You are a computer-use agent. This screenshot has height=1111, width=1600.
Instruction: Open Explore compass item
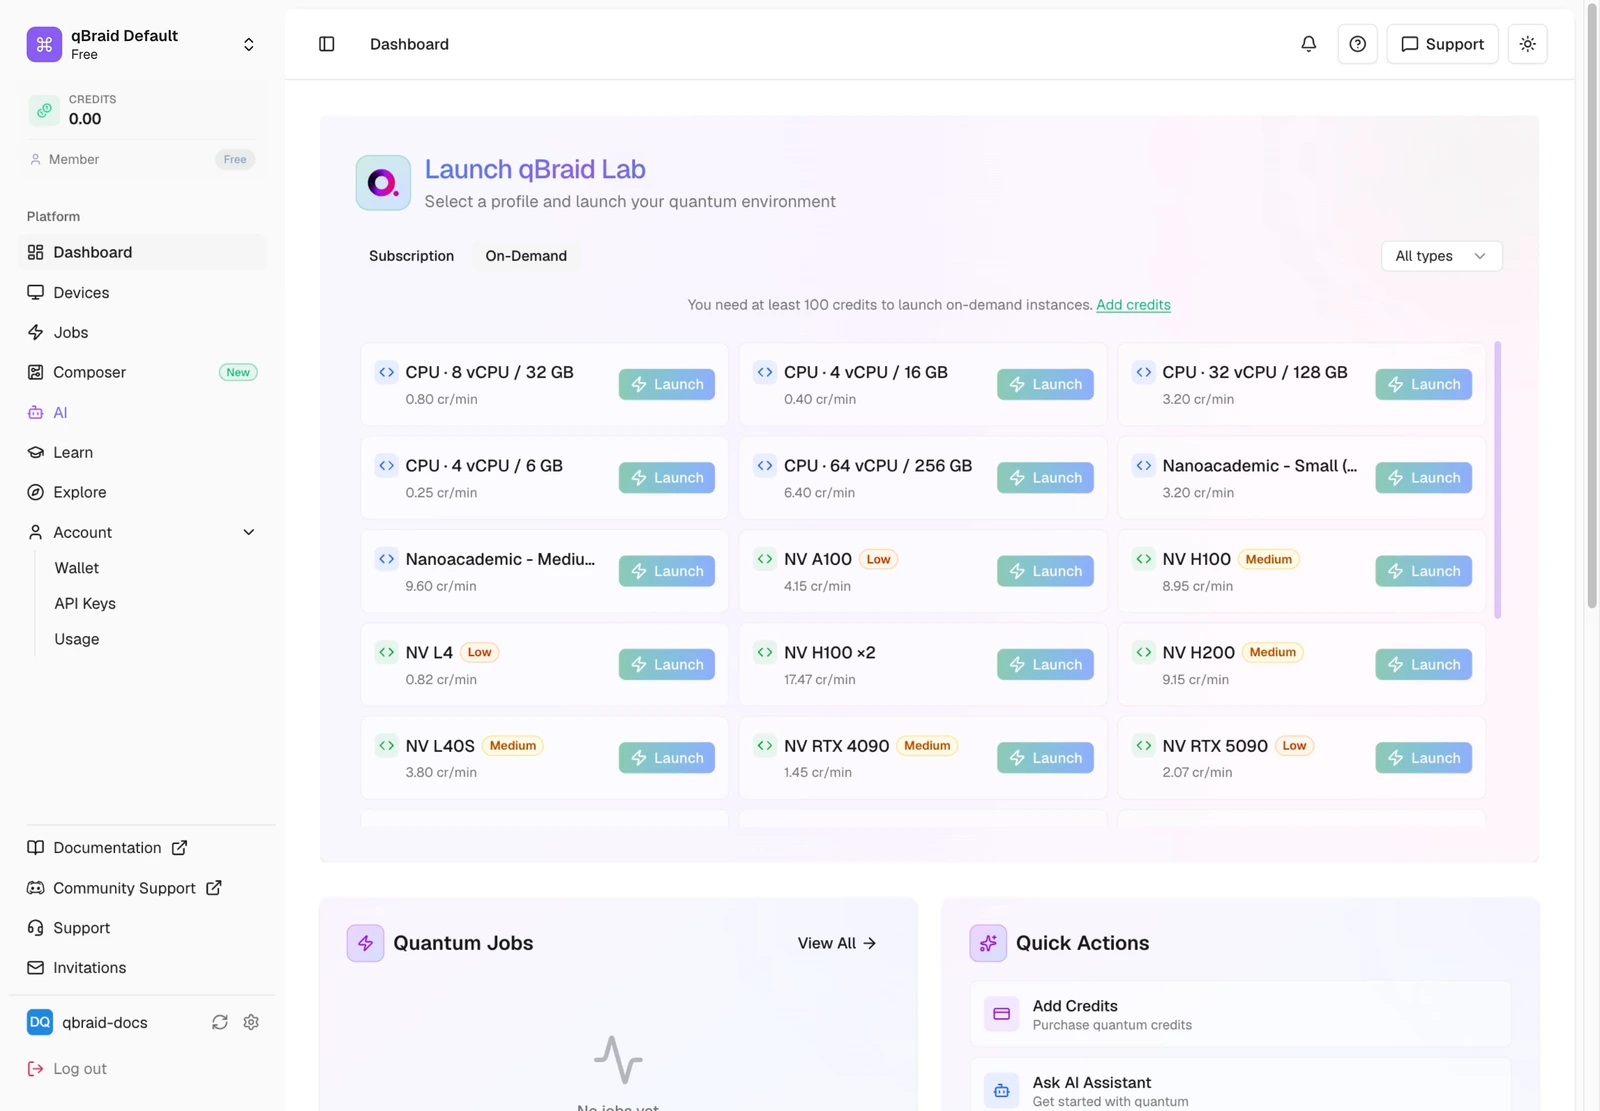pyautogui.click(x=142, y=492)
